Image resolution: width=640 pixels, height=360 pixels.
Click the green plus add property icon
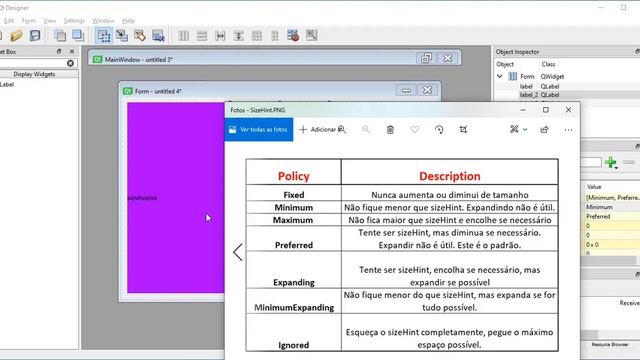[x=611, y=162]
